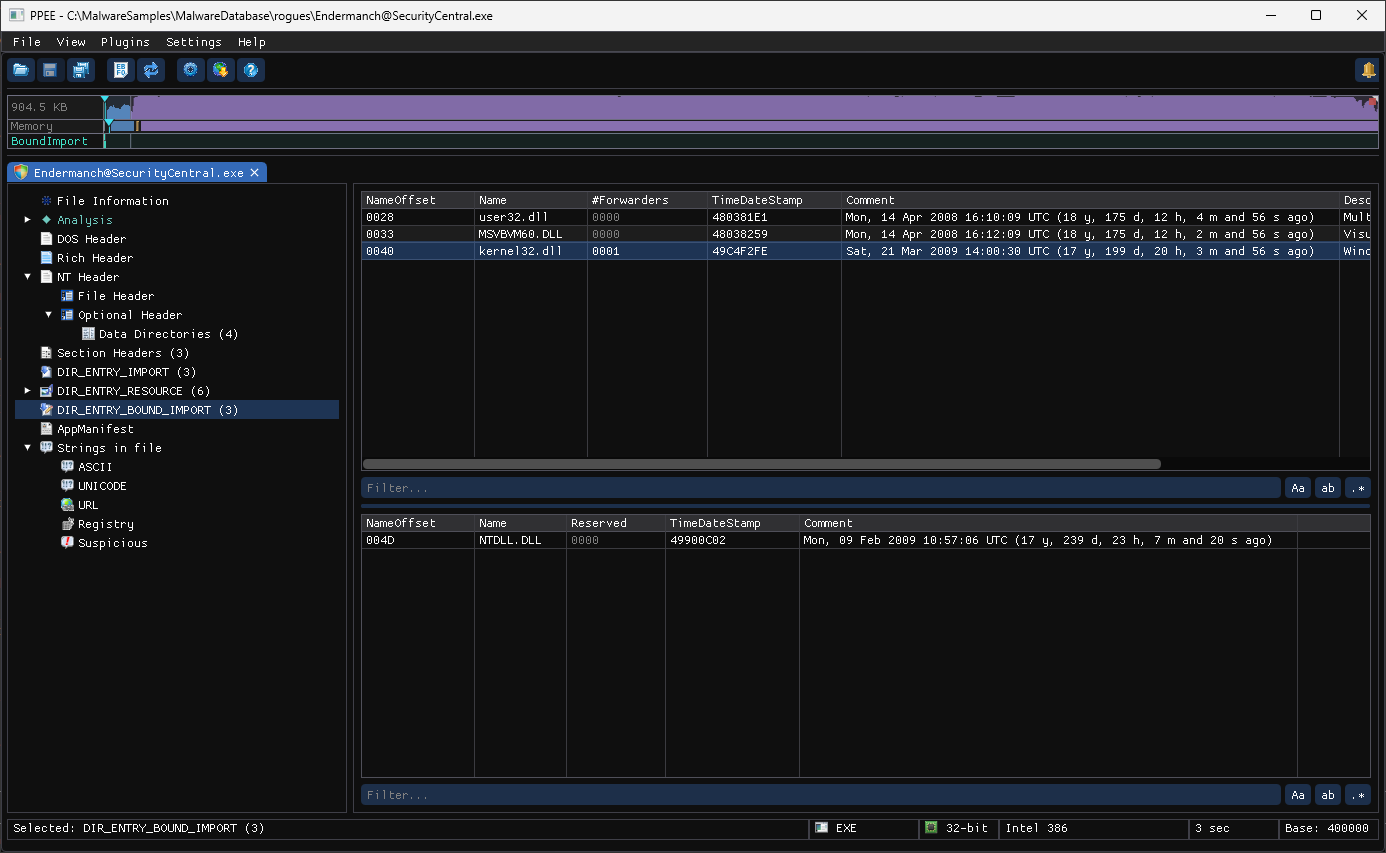1386x853 pixels.
Task: Collapse the Optional Header tree node
Action: (49, 315)
